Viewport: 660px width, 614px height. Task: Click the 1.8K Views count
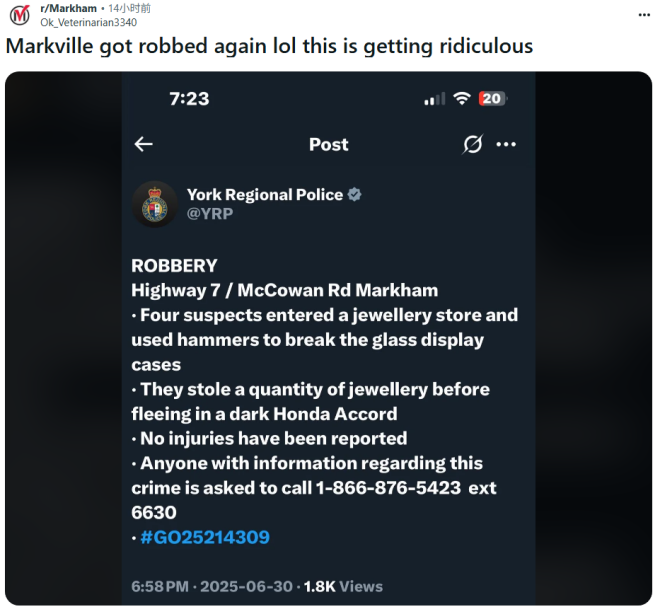[343, 586]
